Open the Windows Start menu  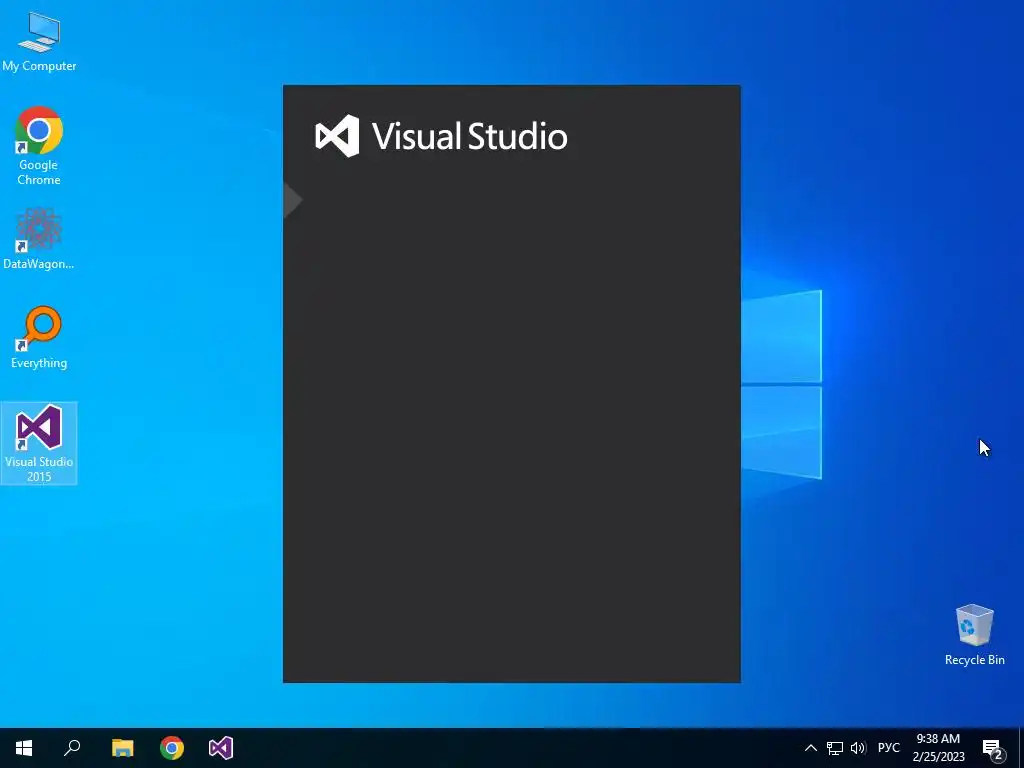point(24,748)
